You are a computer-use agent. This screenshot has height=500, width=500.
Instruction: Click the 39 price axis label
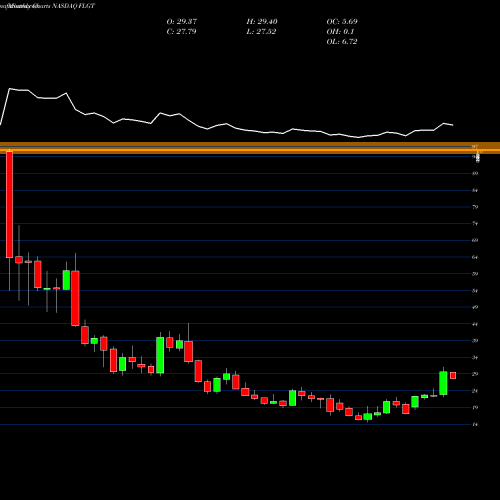click(x=475, y=341)
